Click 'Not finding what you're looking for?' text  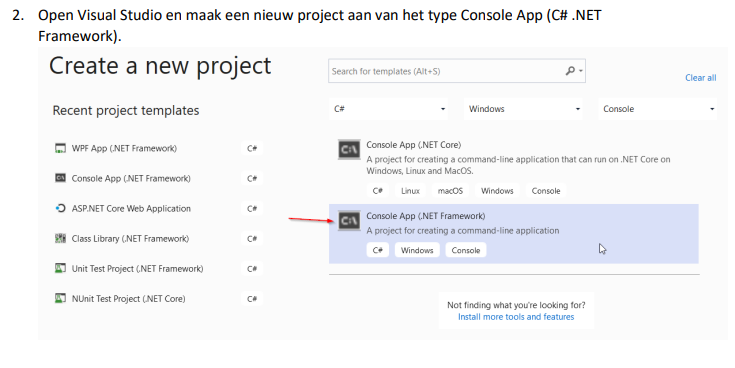tap(516, 305)
